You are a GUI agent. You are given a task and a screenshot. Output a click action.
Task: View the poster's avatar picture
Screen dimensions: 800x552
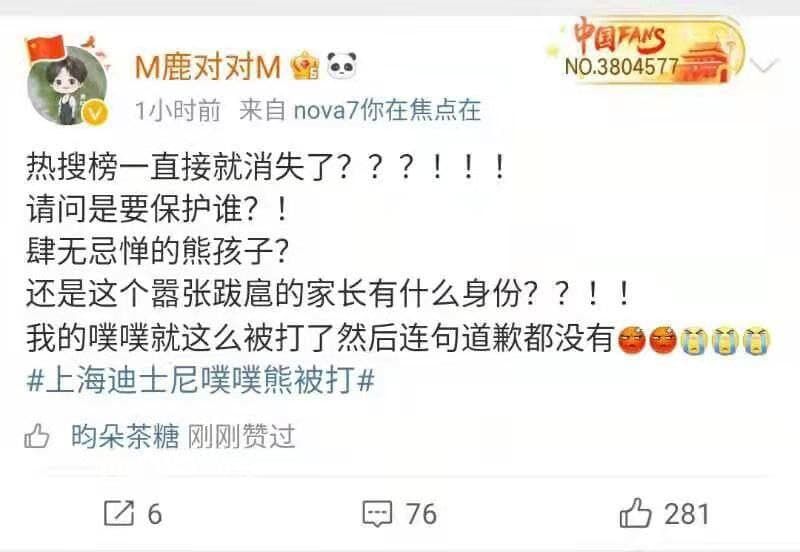click(66, 84)
